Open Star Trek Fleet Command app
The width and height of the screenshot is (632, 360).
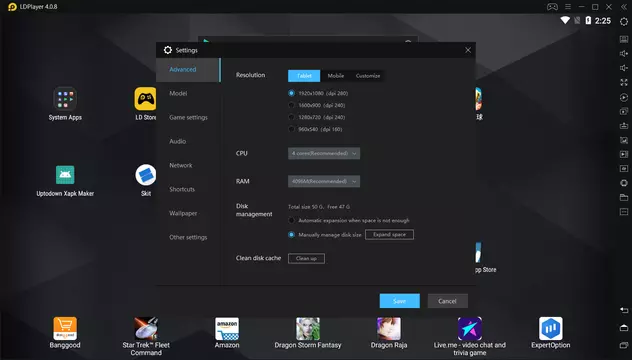coord(146,329)
